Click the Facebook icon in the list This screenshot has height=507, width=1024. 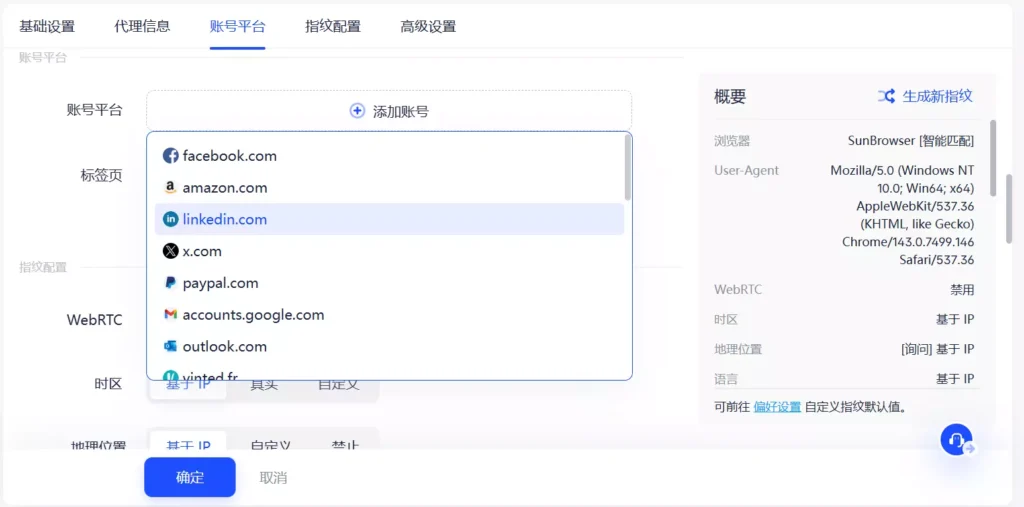pyautogui.click(x=170, y=156)
